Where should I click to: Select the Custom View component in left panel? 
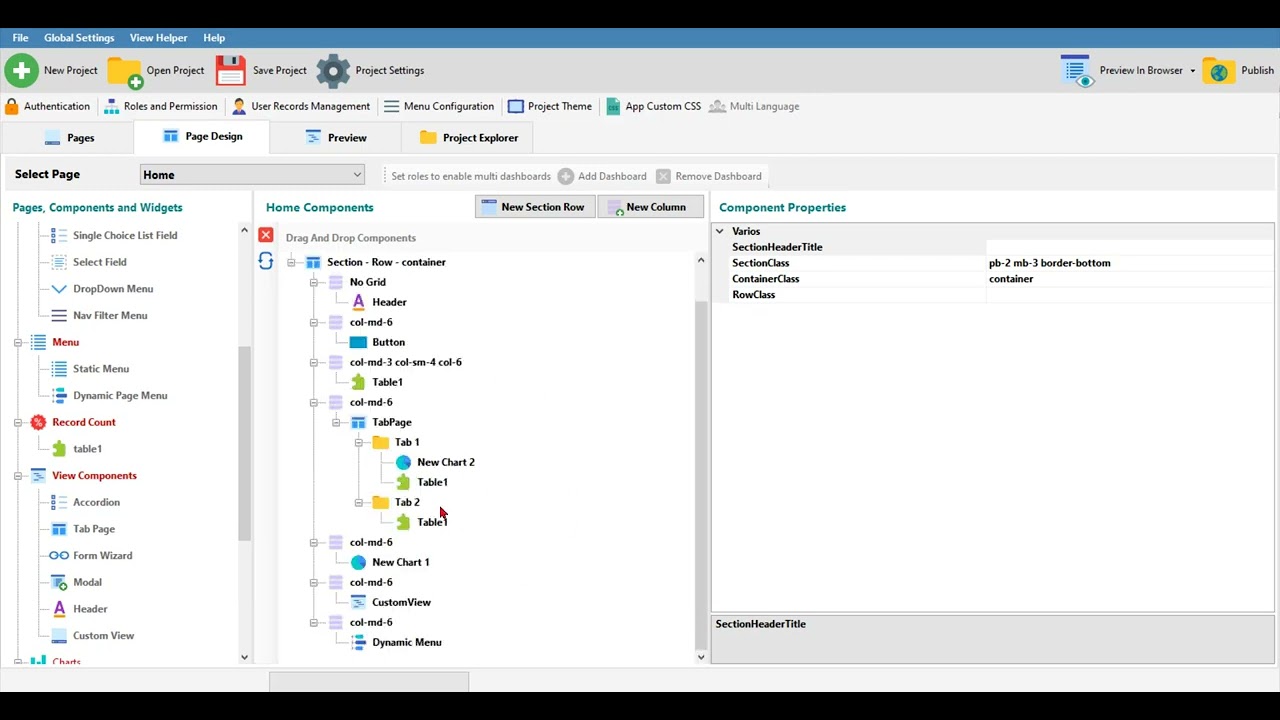tap(103, 635)
